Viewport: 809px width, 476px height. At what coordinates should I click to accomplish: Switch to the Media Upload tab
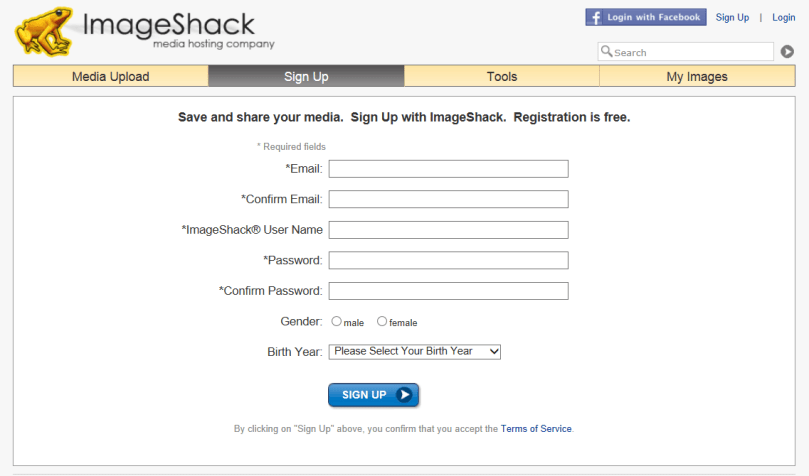[110, 77]
